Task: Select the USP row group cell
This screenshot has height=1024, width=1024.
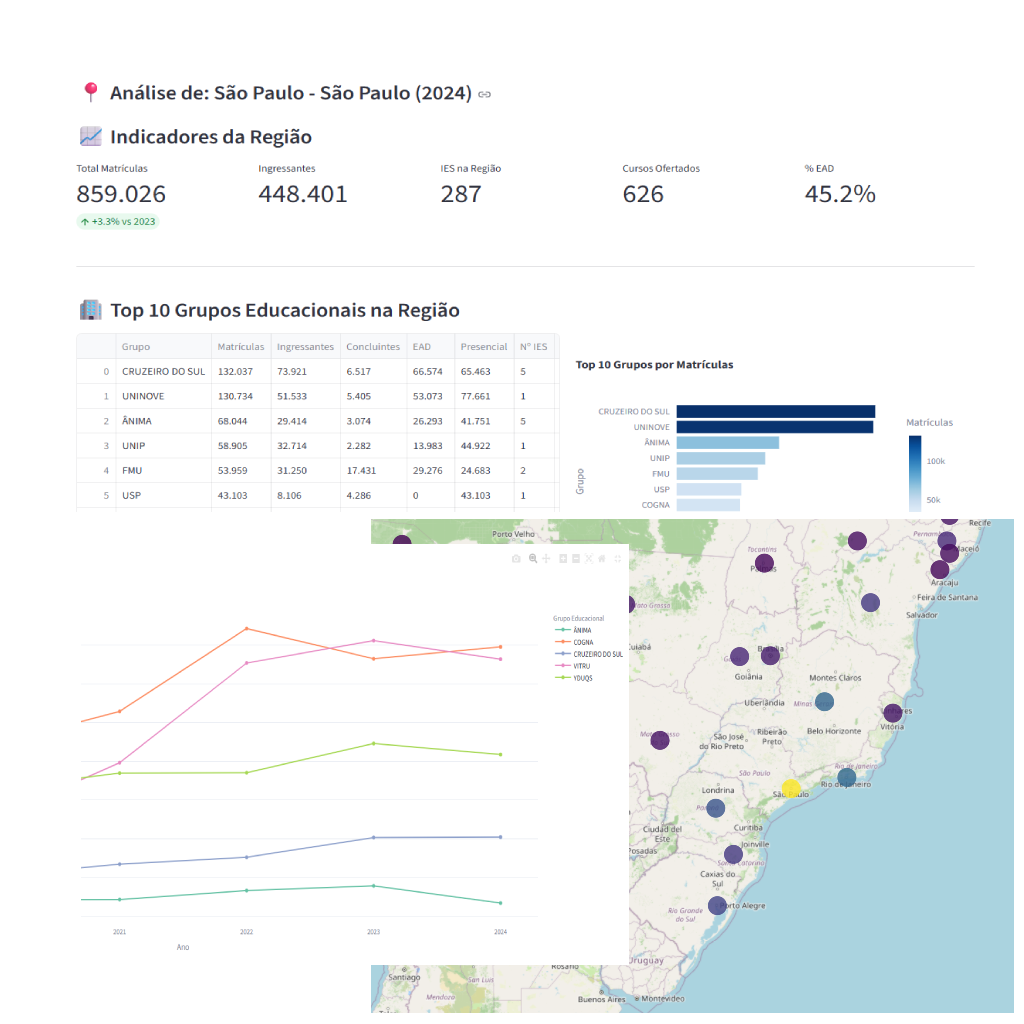Action: 164,496
